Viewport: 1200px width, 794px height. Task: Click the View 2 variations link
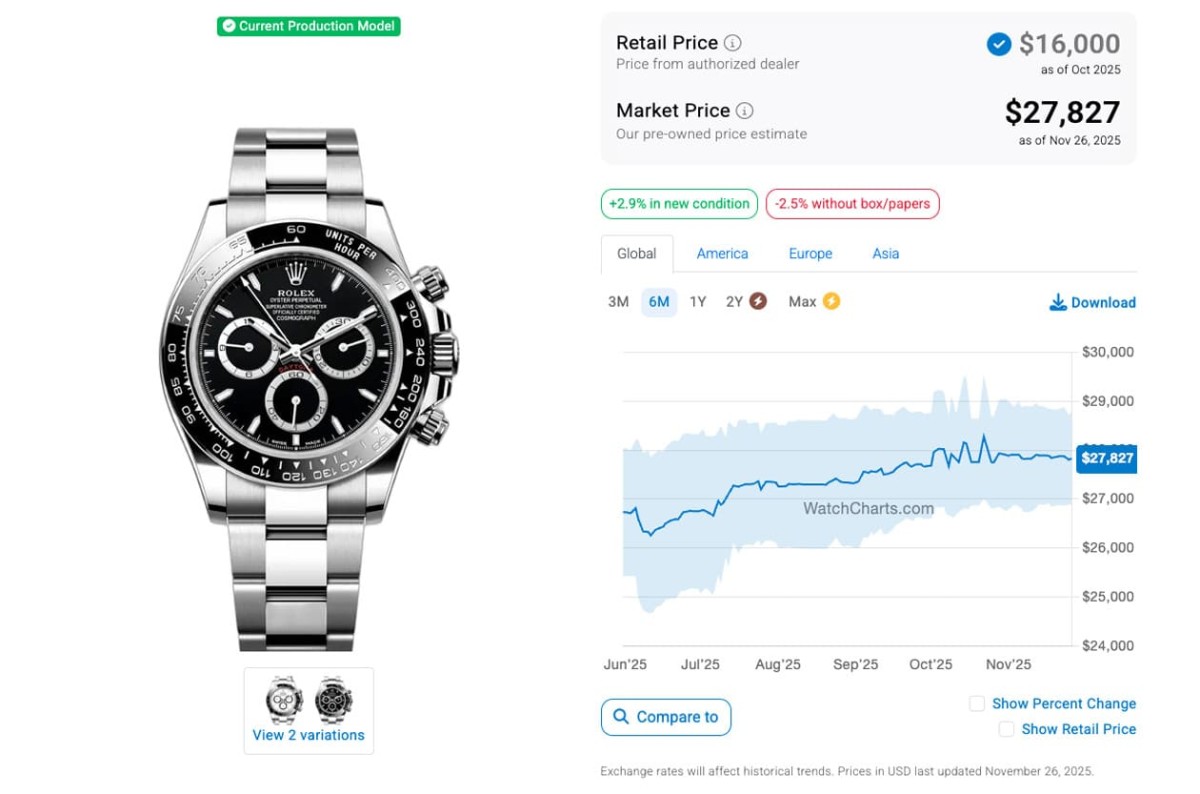coord(308,735)
